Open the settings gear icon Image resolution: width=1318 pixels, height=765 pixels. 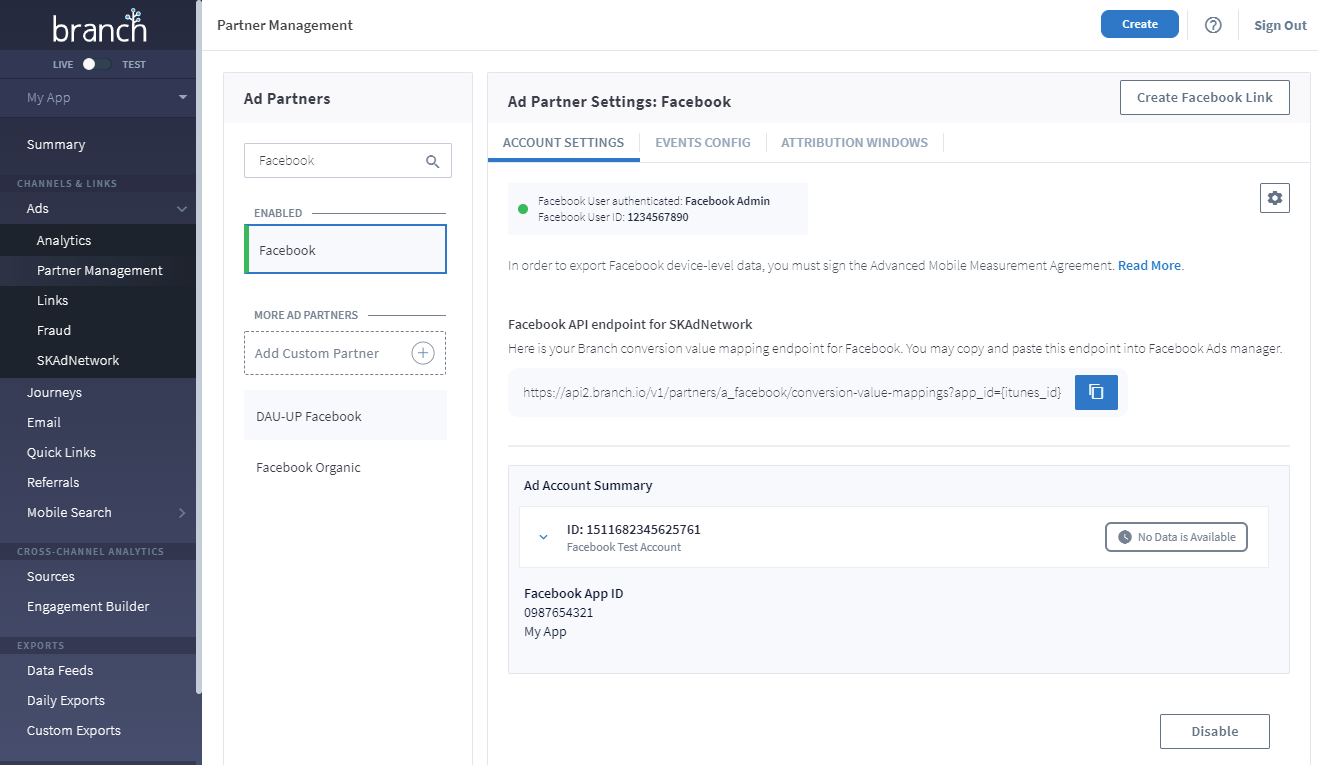(x=1275, y=198)
